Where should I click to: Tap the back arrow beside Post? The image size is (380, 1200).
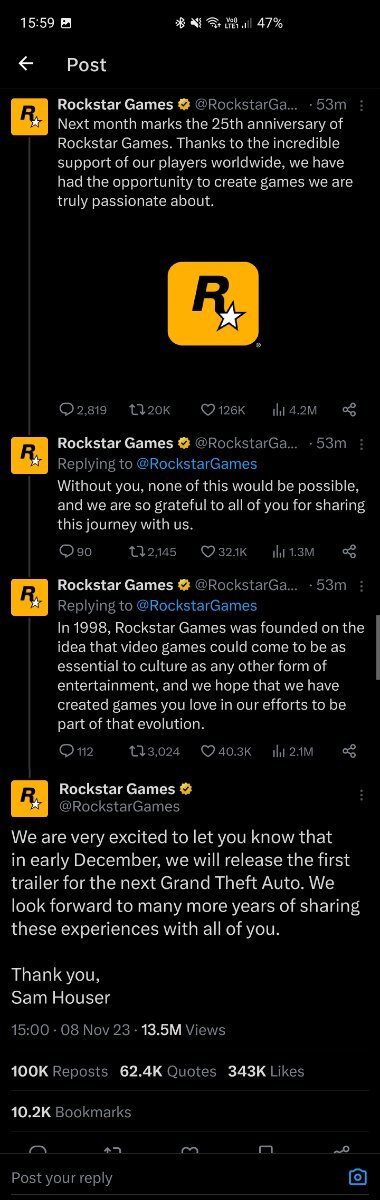26,64
